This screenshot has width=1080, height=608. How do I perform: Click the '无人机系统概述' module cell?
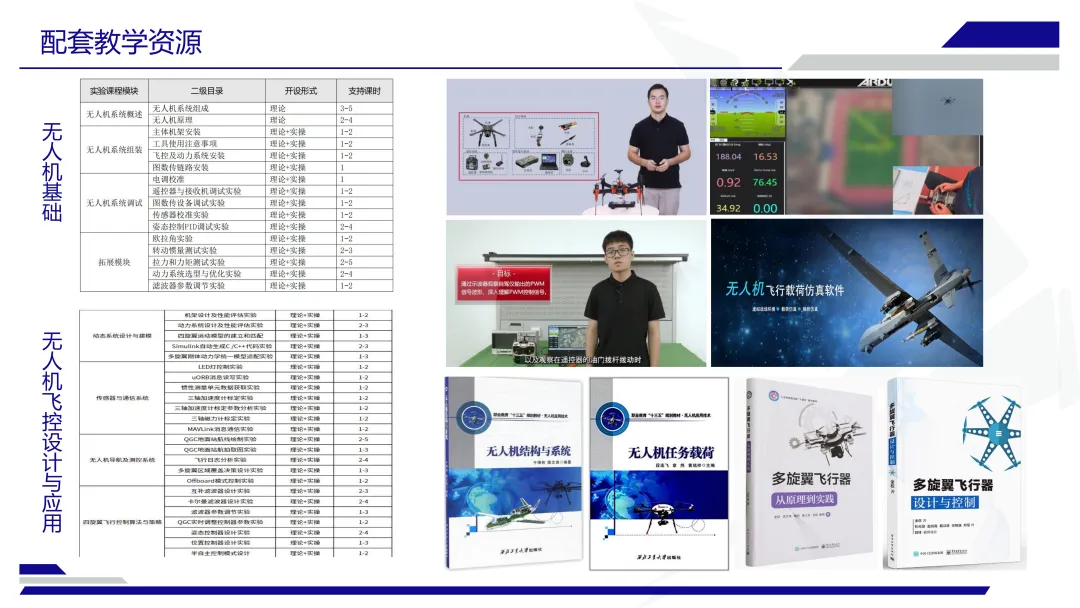coord(114,114)
